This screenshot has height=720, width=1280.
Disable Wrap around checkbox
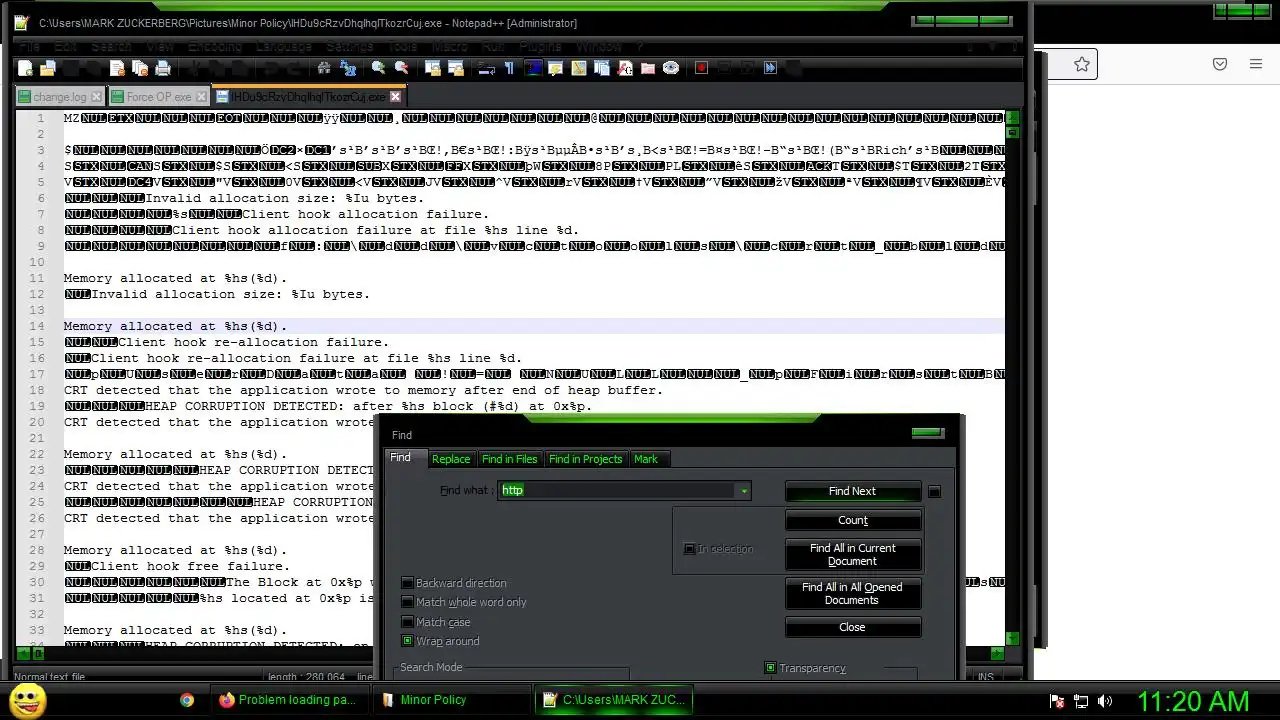click(x=407, y=641)
